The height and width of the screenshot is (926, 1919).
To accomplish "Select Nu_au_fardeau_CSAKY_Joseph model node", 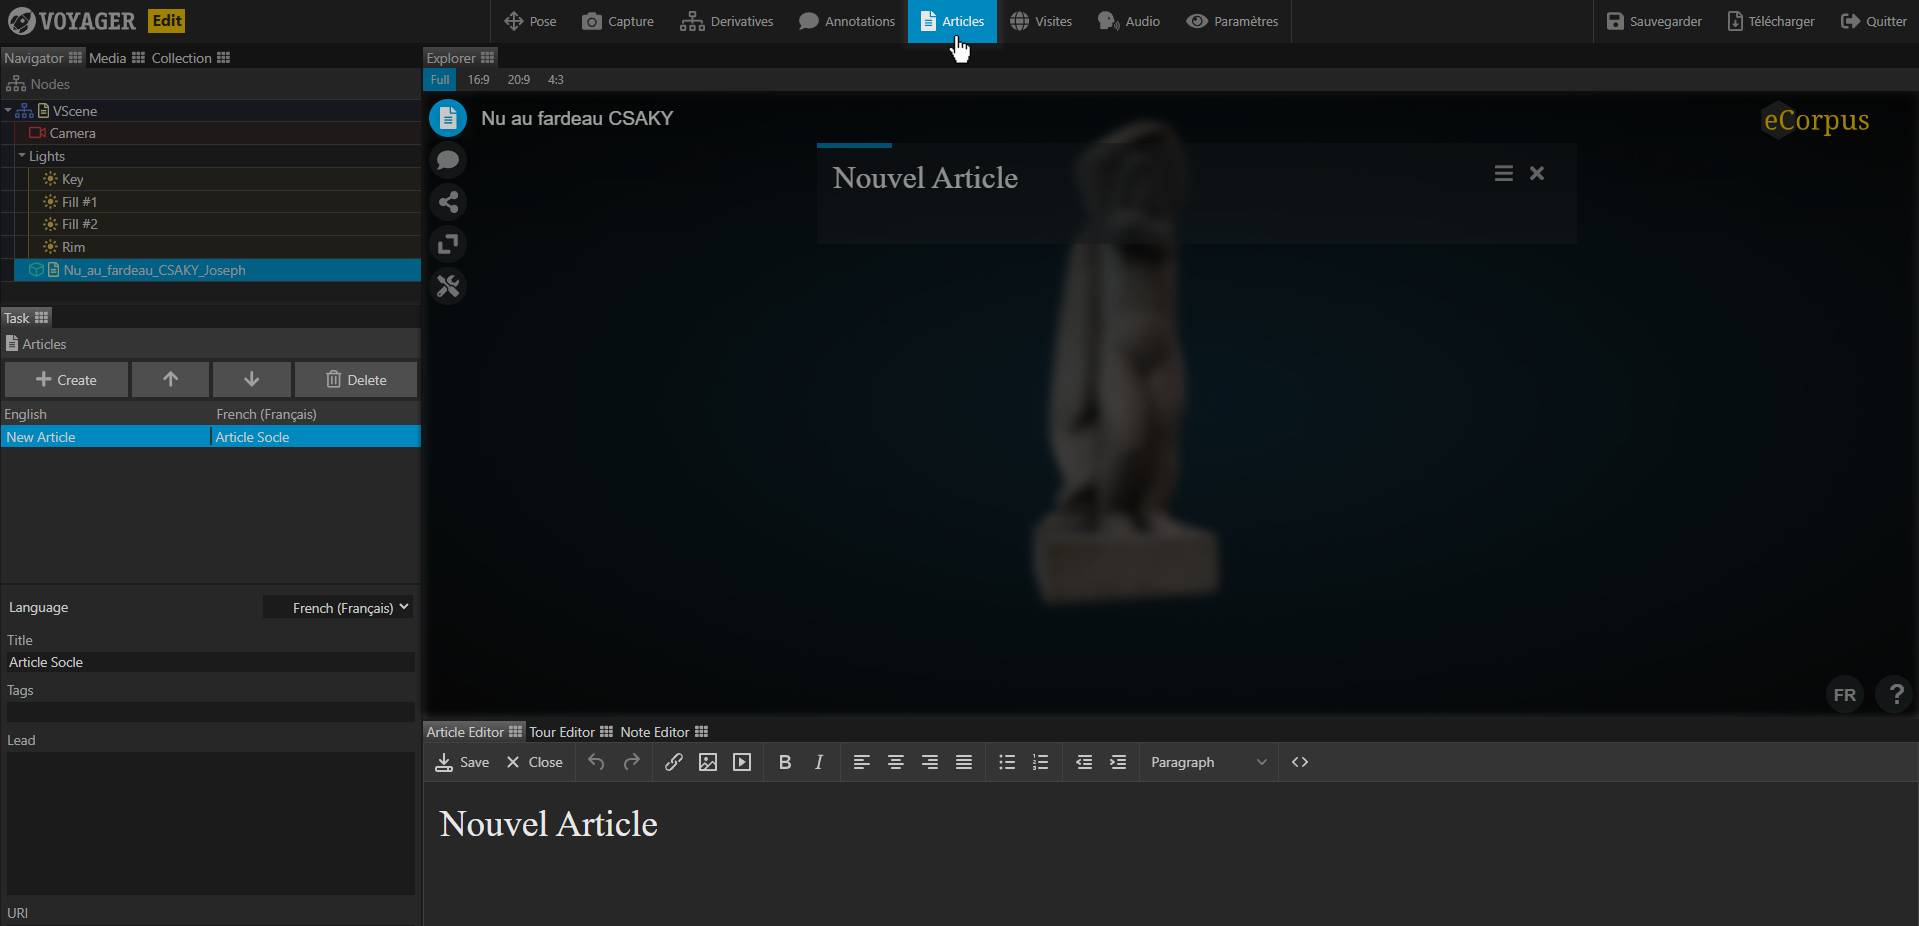I will (217, 270).
